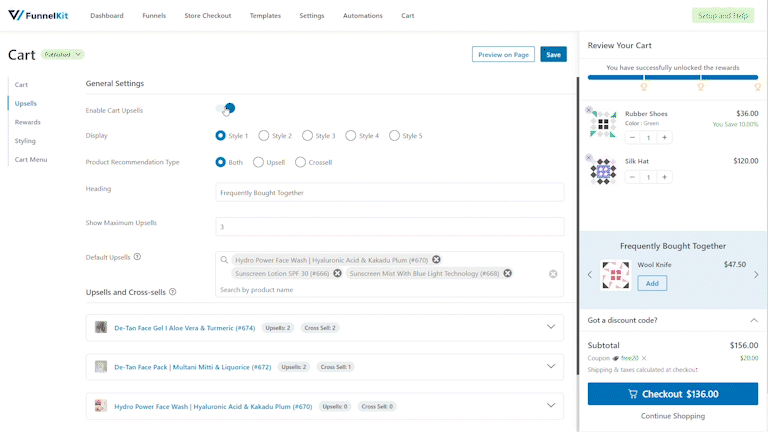The width and height of the screenshot is (768, 432).
Task: Click the FunnelKit logo
Action: tap(38, 15)
